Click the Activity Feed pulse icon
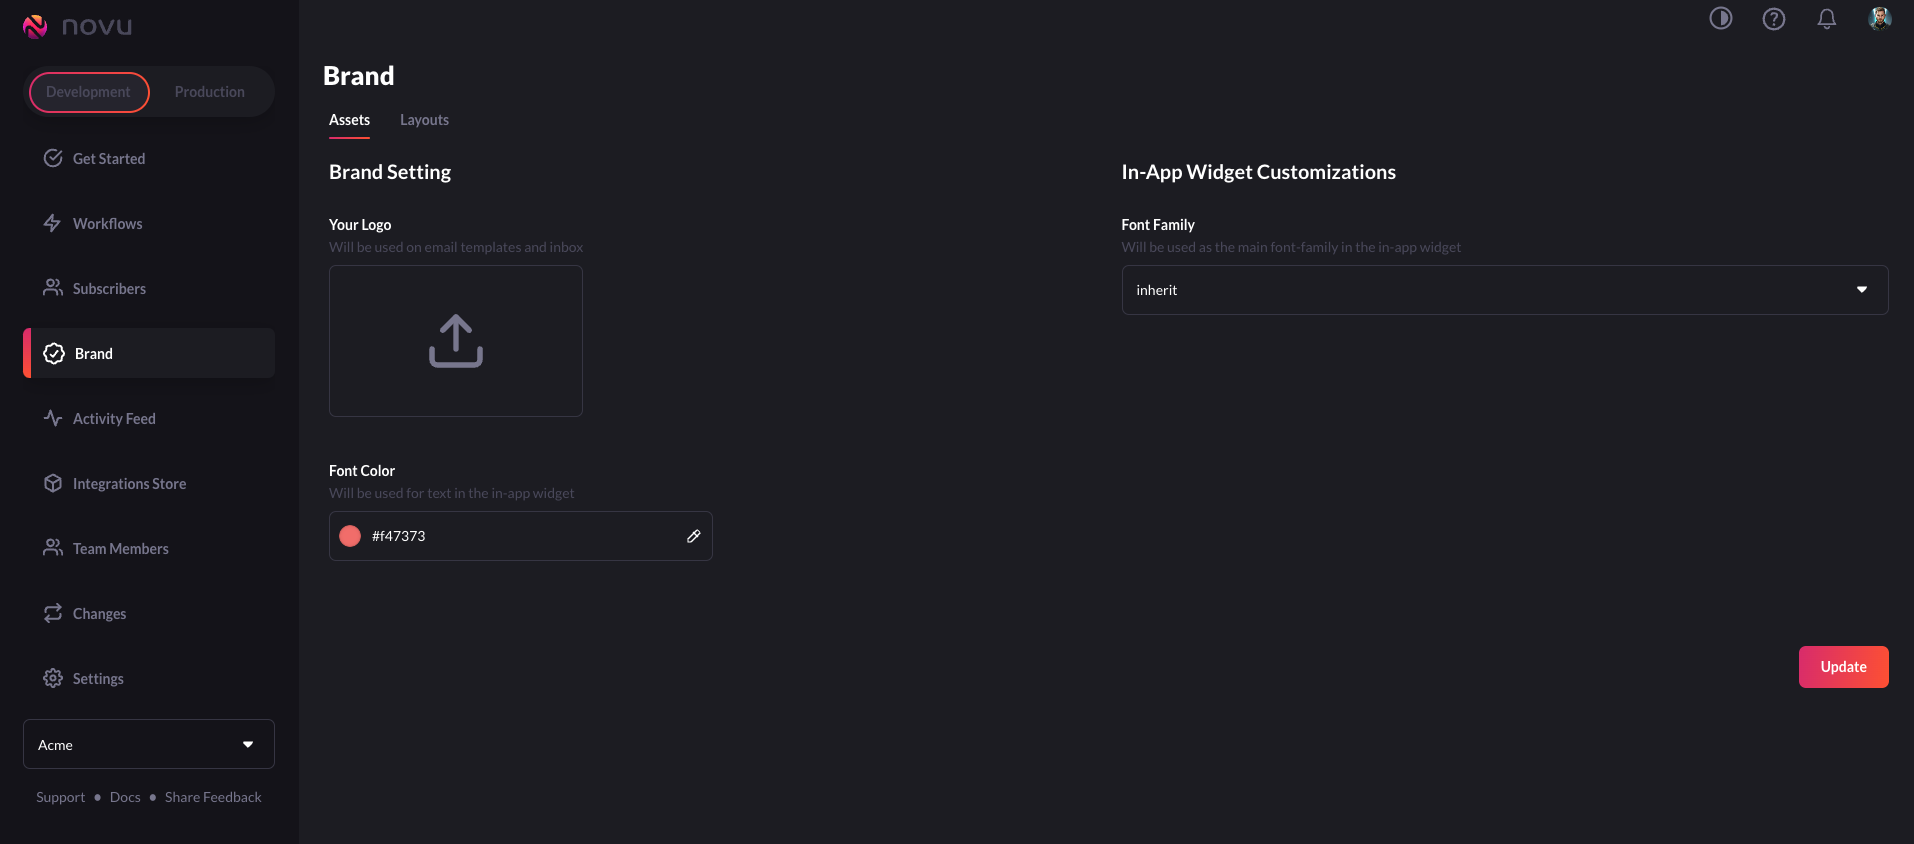Viewport: 1914px width, 844px height. coord(53,418)
